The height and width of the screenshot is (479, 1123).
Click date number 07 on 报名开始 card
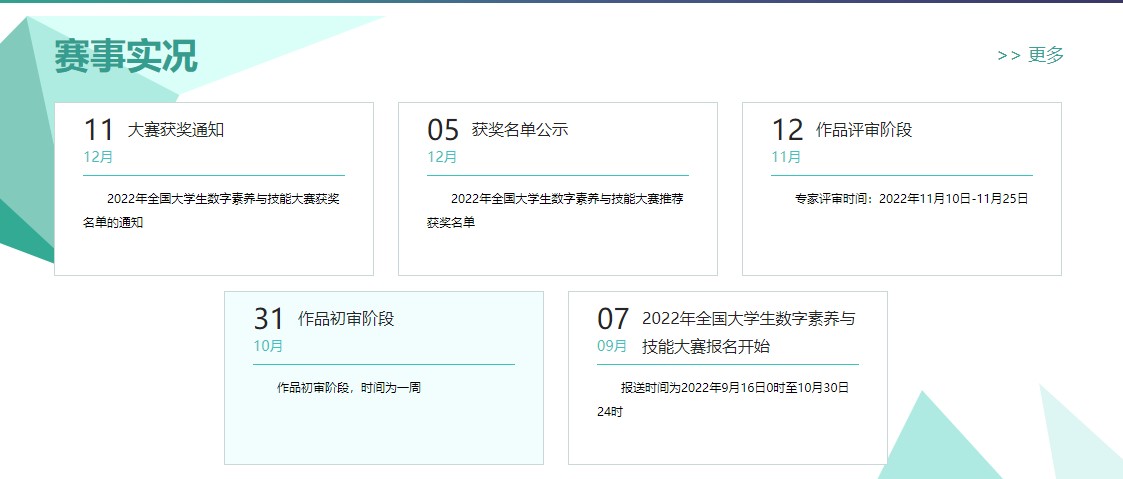coord(613,319)
